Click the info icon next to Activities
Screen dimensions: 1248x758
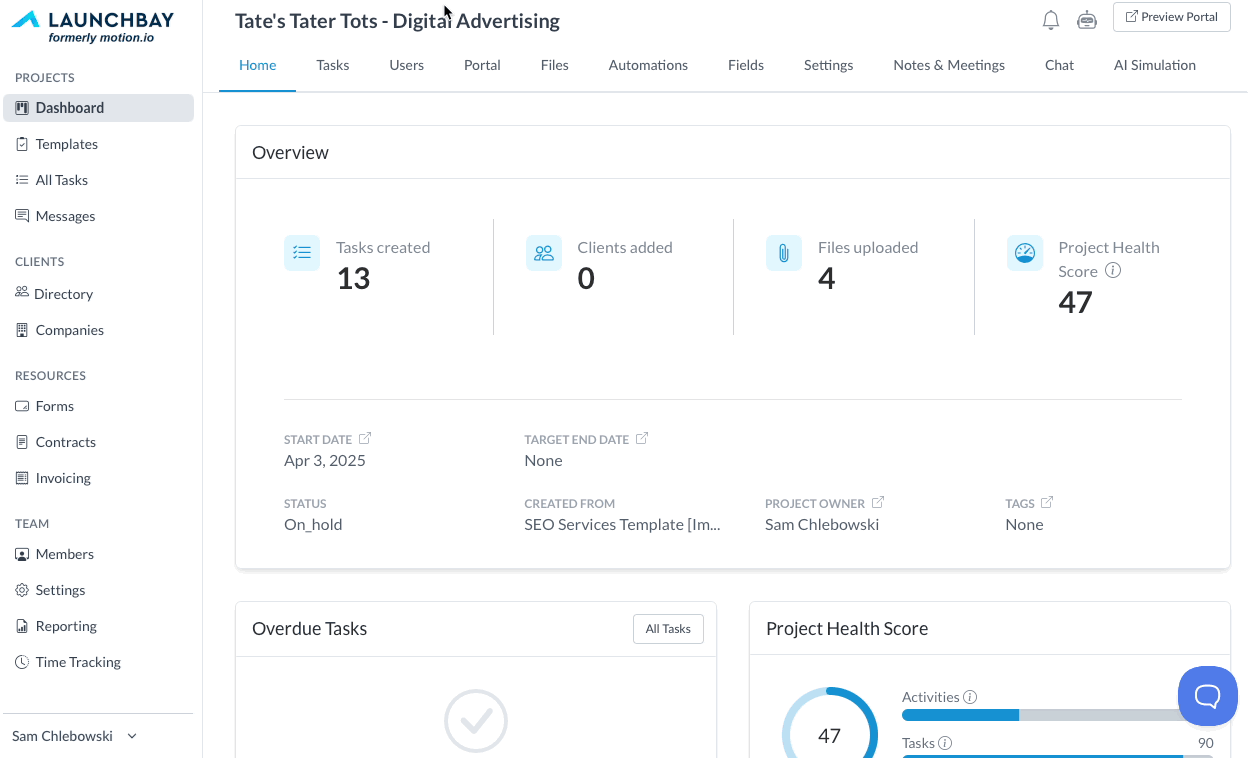[x=970, y=697]
